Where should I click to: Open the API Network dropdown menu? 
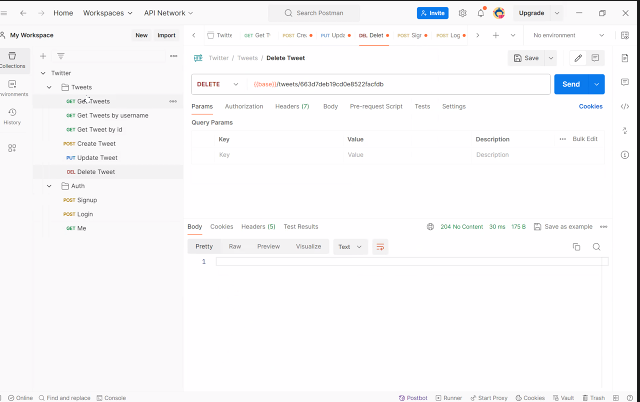168,13
